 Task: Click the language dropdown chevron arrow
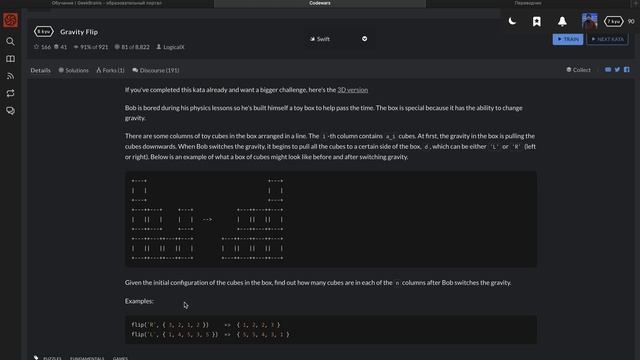tap(364, 39)
